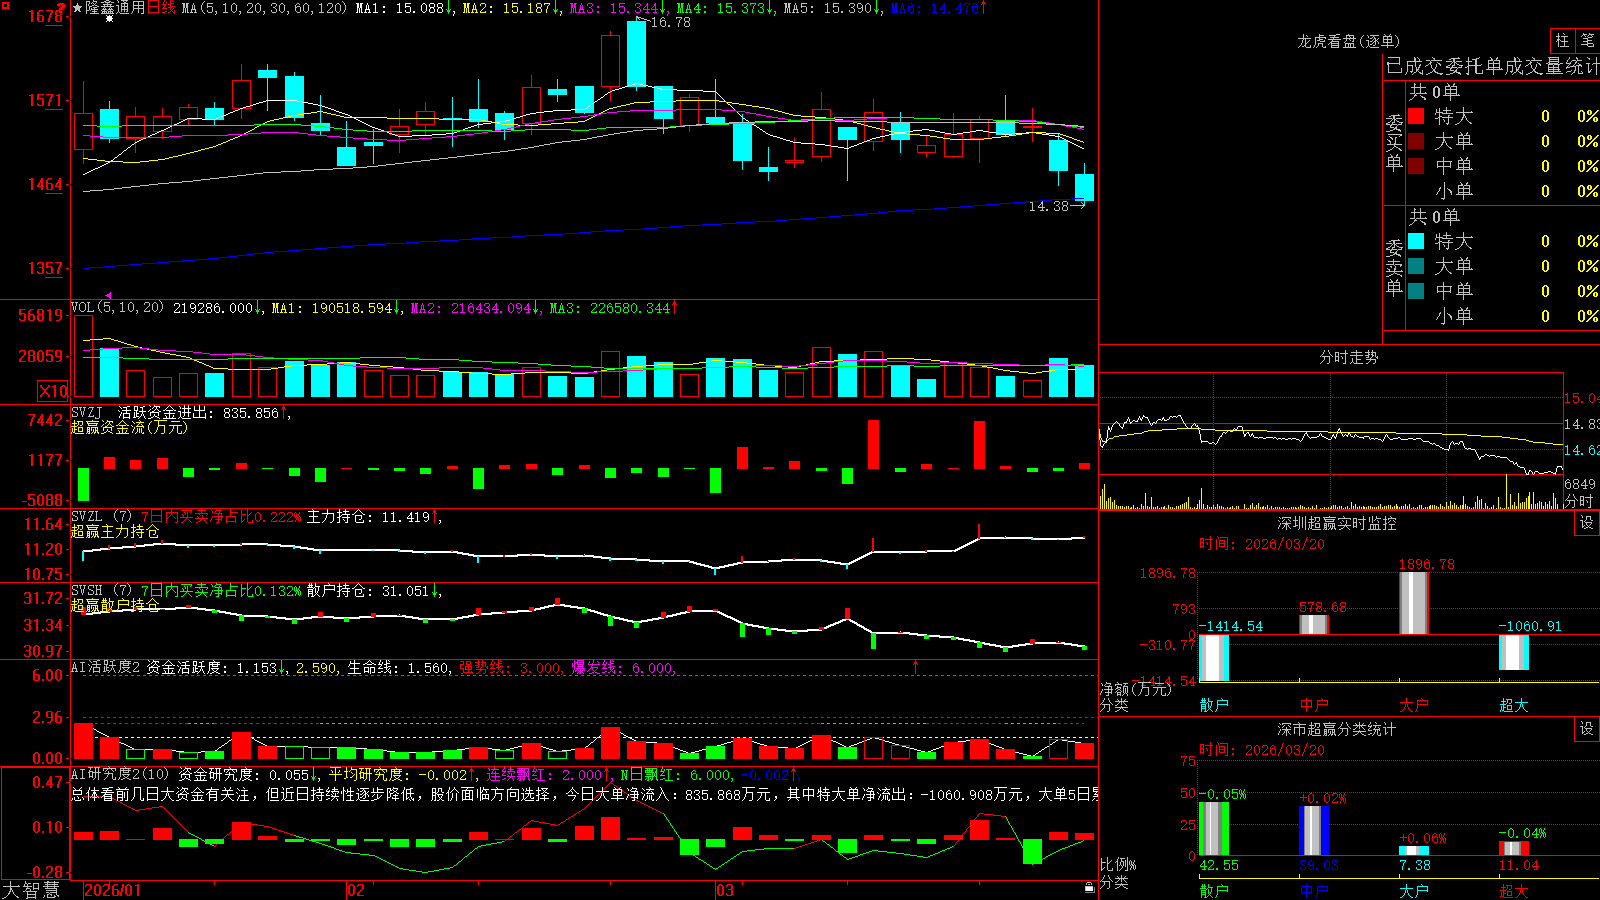1600x900 pixels.
Task: Click the red 特大 buy-order color swatch
Action: click(x=1416, y=116)
